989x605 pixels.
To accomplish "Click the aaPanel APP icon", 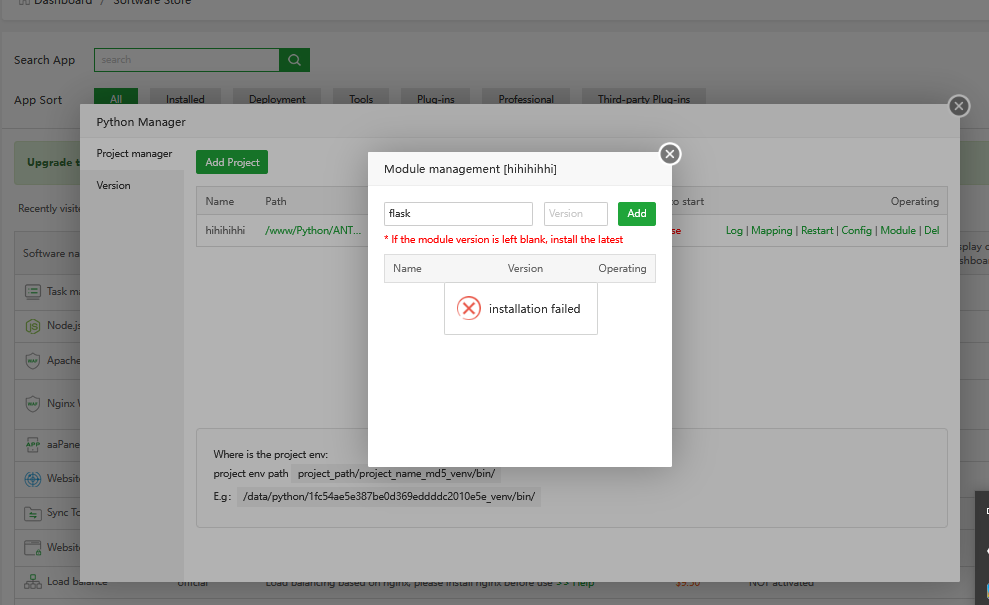I will point(33,444).
